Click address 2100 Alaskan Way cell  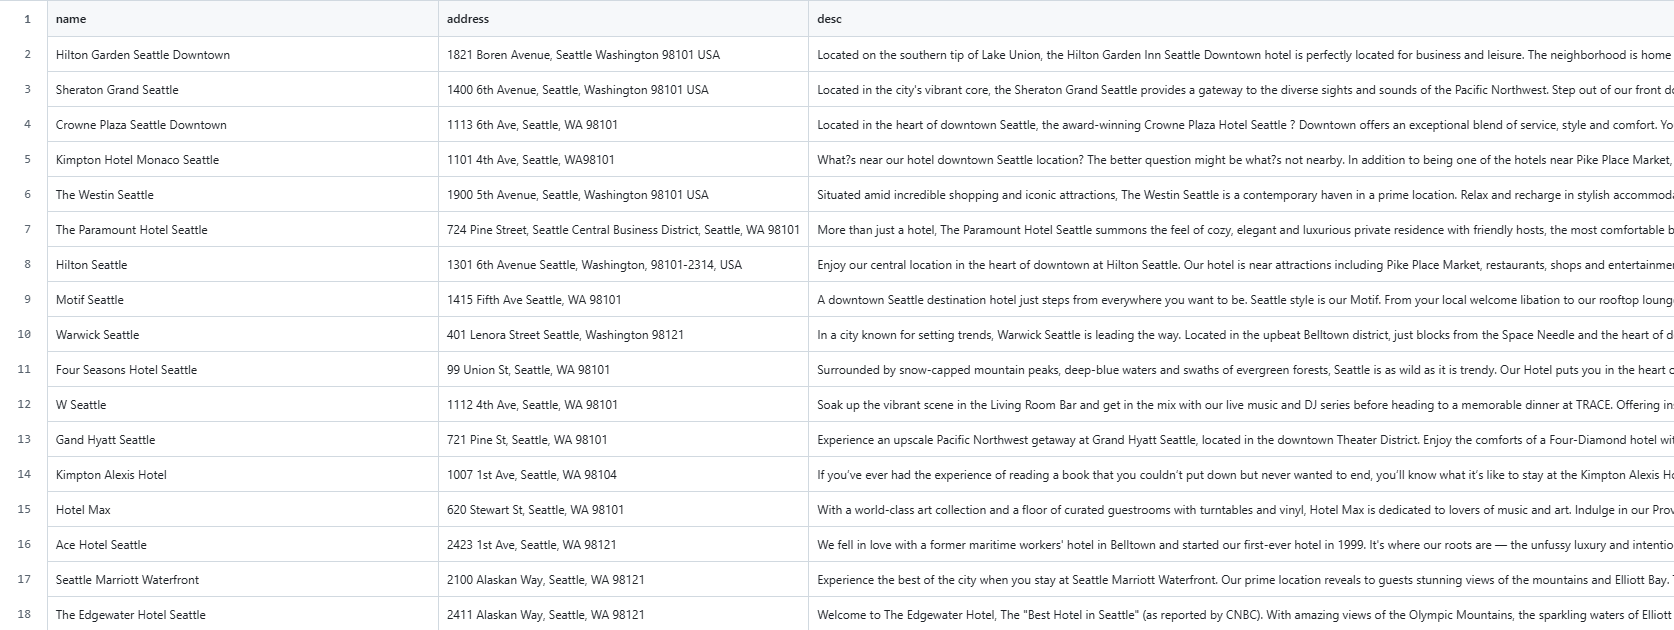coord(623,580)
